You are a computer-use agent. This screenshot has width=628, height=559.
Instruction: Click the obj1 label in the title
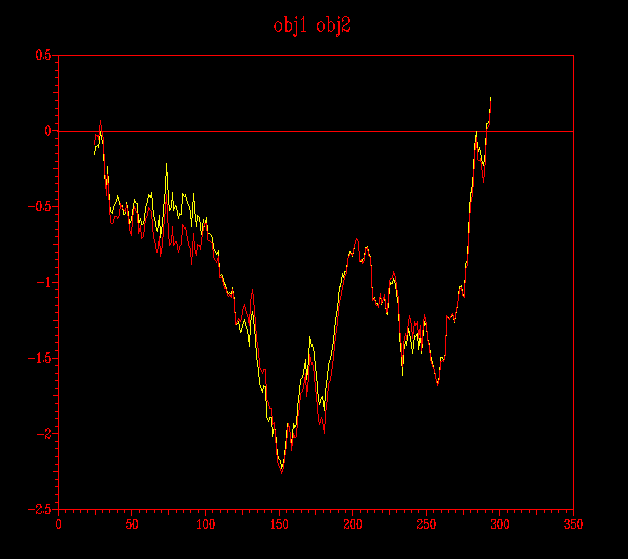(x=291, y=26)
